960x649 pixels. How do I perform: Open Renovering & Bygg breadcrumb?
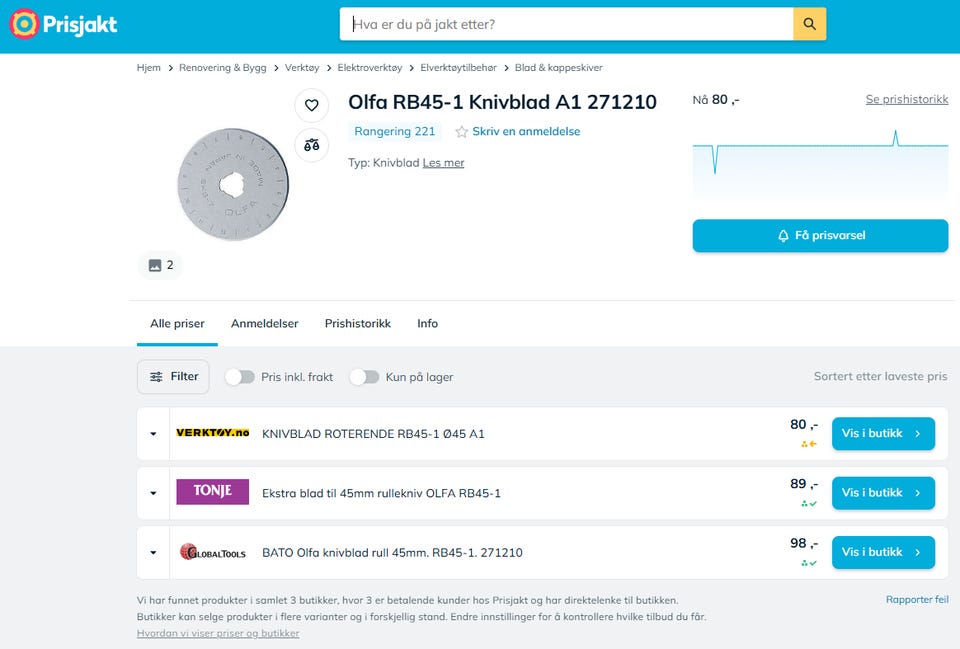point(223,67)
